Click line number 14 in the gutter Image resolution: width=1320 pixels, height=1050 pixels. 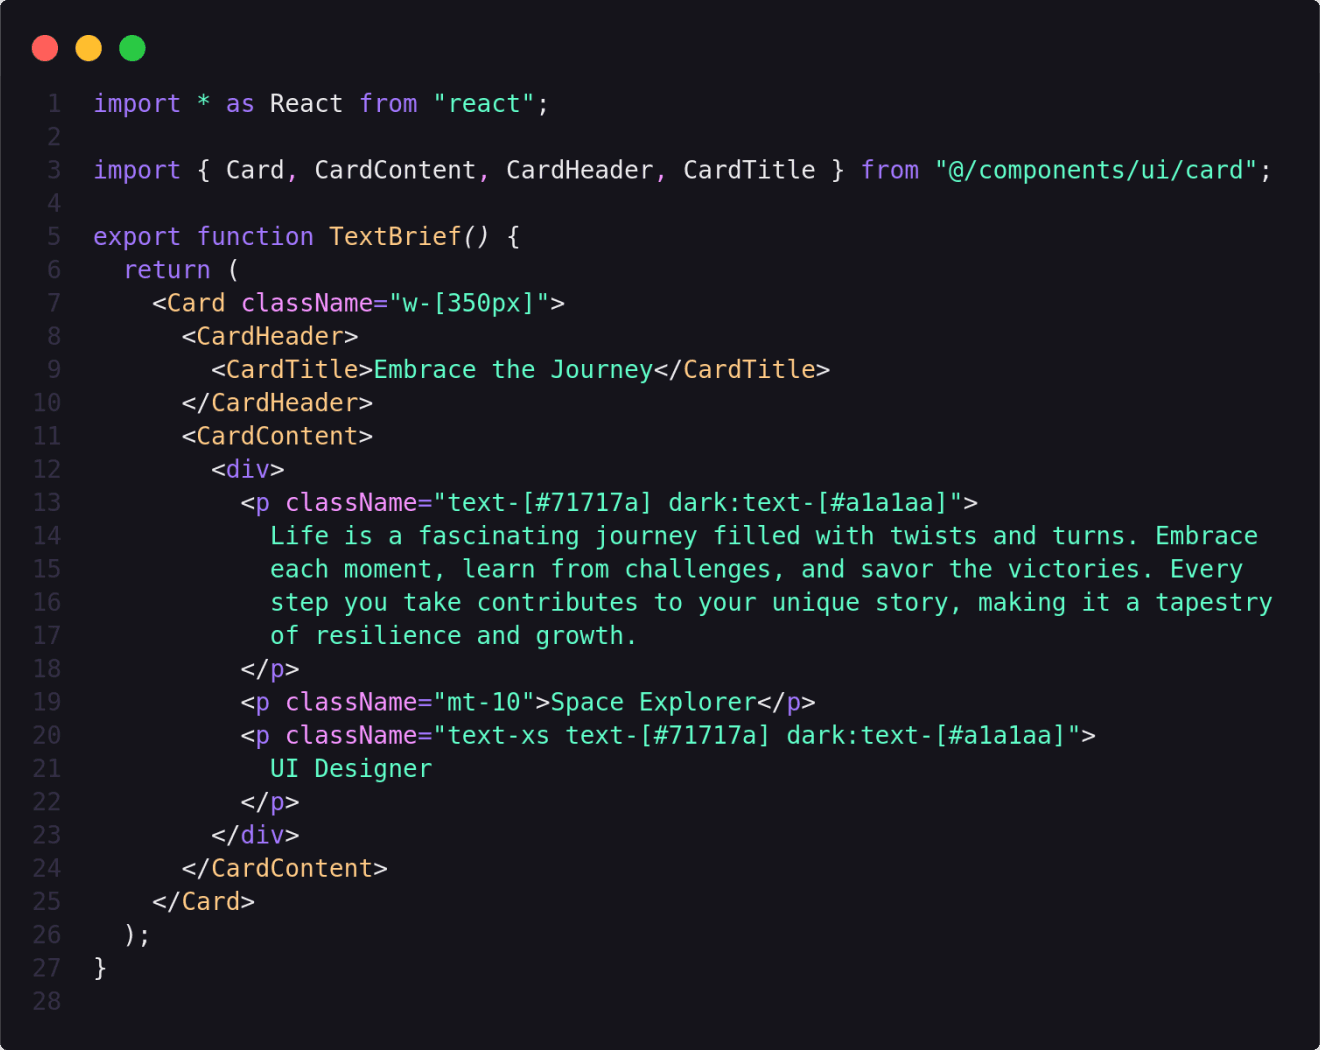tap(47, 536)
